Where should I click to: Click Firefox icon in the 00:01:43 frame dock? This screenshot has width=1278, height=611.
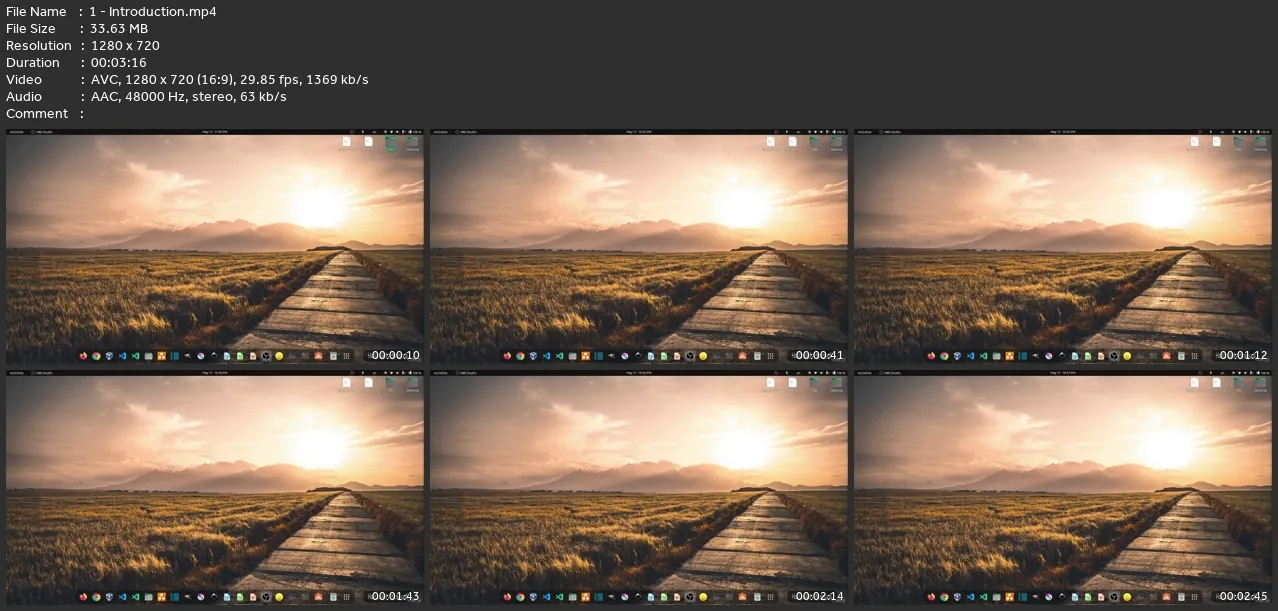(x=83, y=595)
